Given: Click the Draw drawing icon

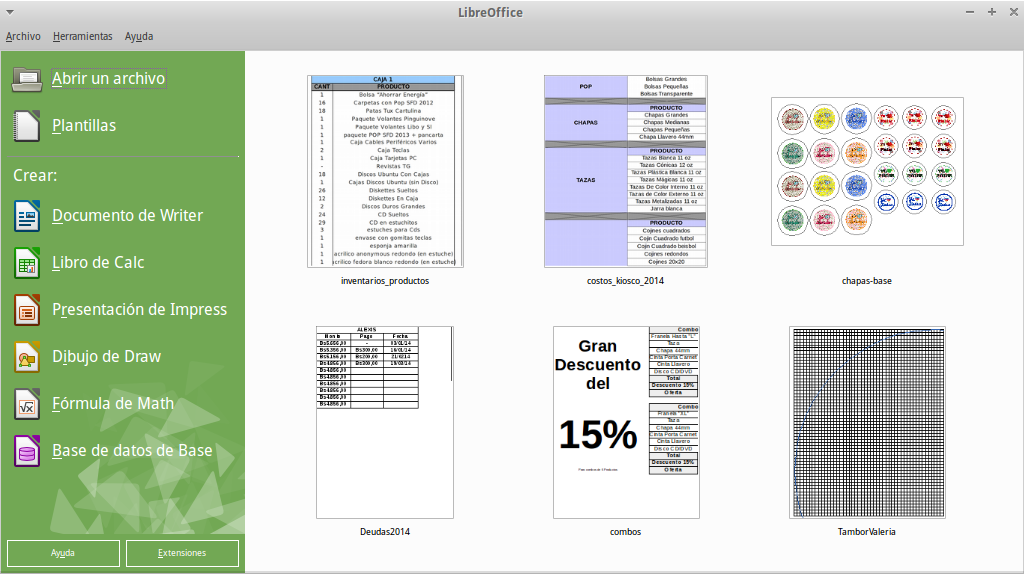Looking at the screenshot, I should 27,357.
